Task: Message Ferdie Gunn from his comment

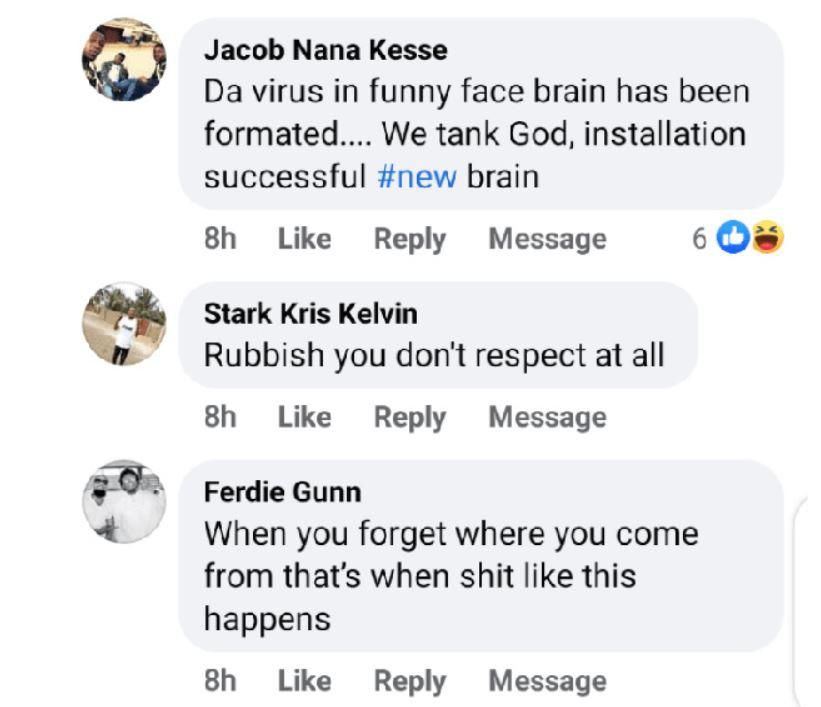Action: pyautogui.click(x=547, y=681)
